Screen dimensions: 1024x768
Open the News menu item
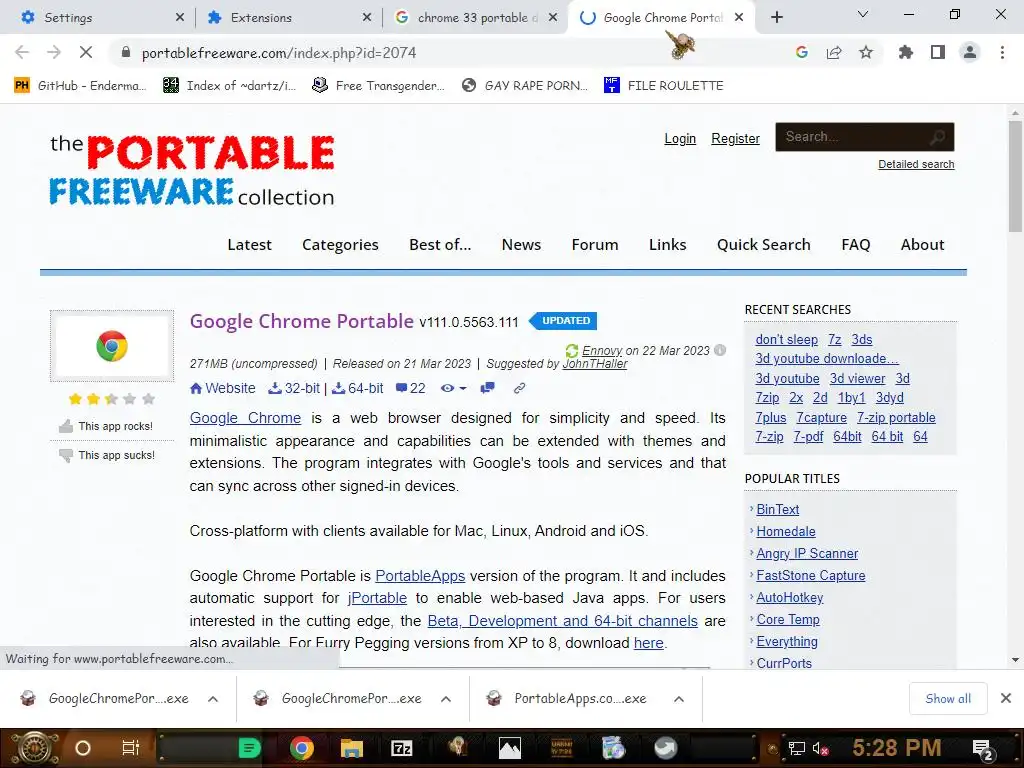pyautogui.click(x=521, y=245)
